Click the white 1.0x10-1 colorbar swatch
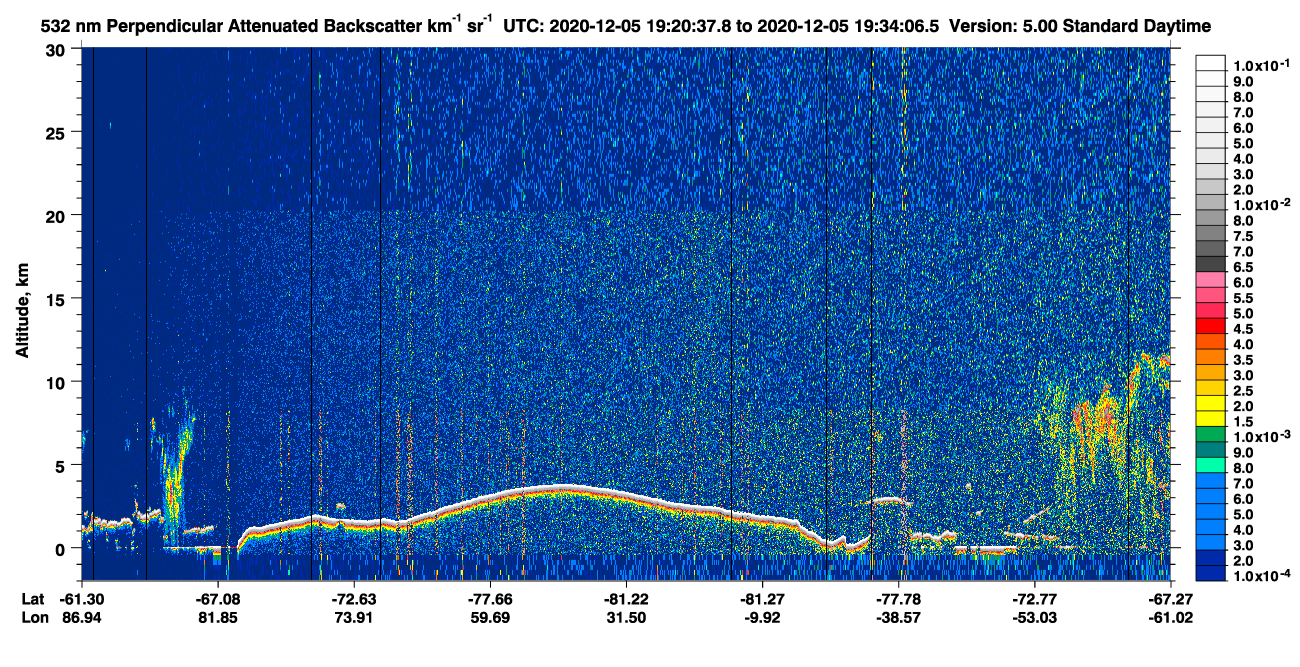The height and width of the screenshot is (667, 1300). coord(1210,66)
